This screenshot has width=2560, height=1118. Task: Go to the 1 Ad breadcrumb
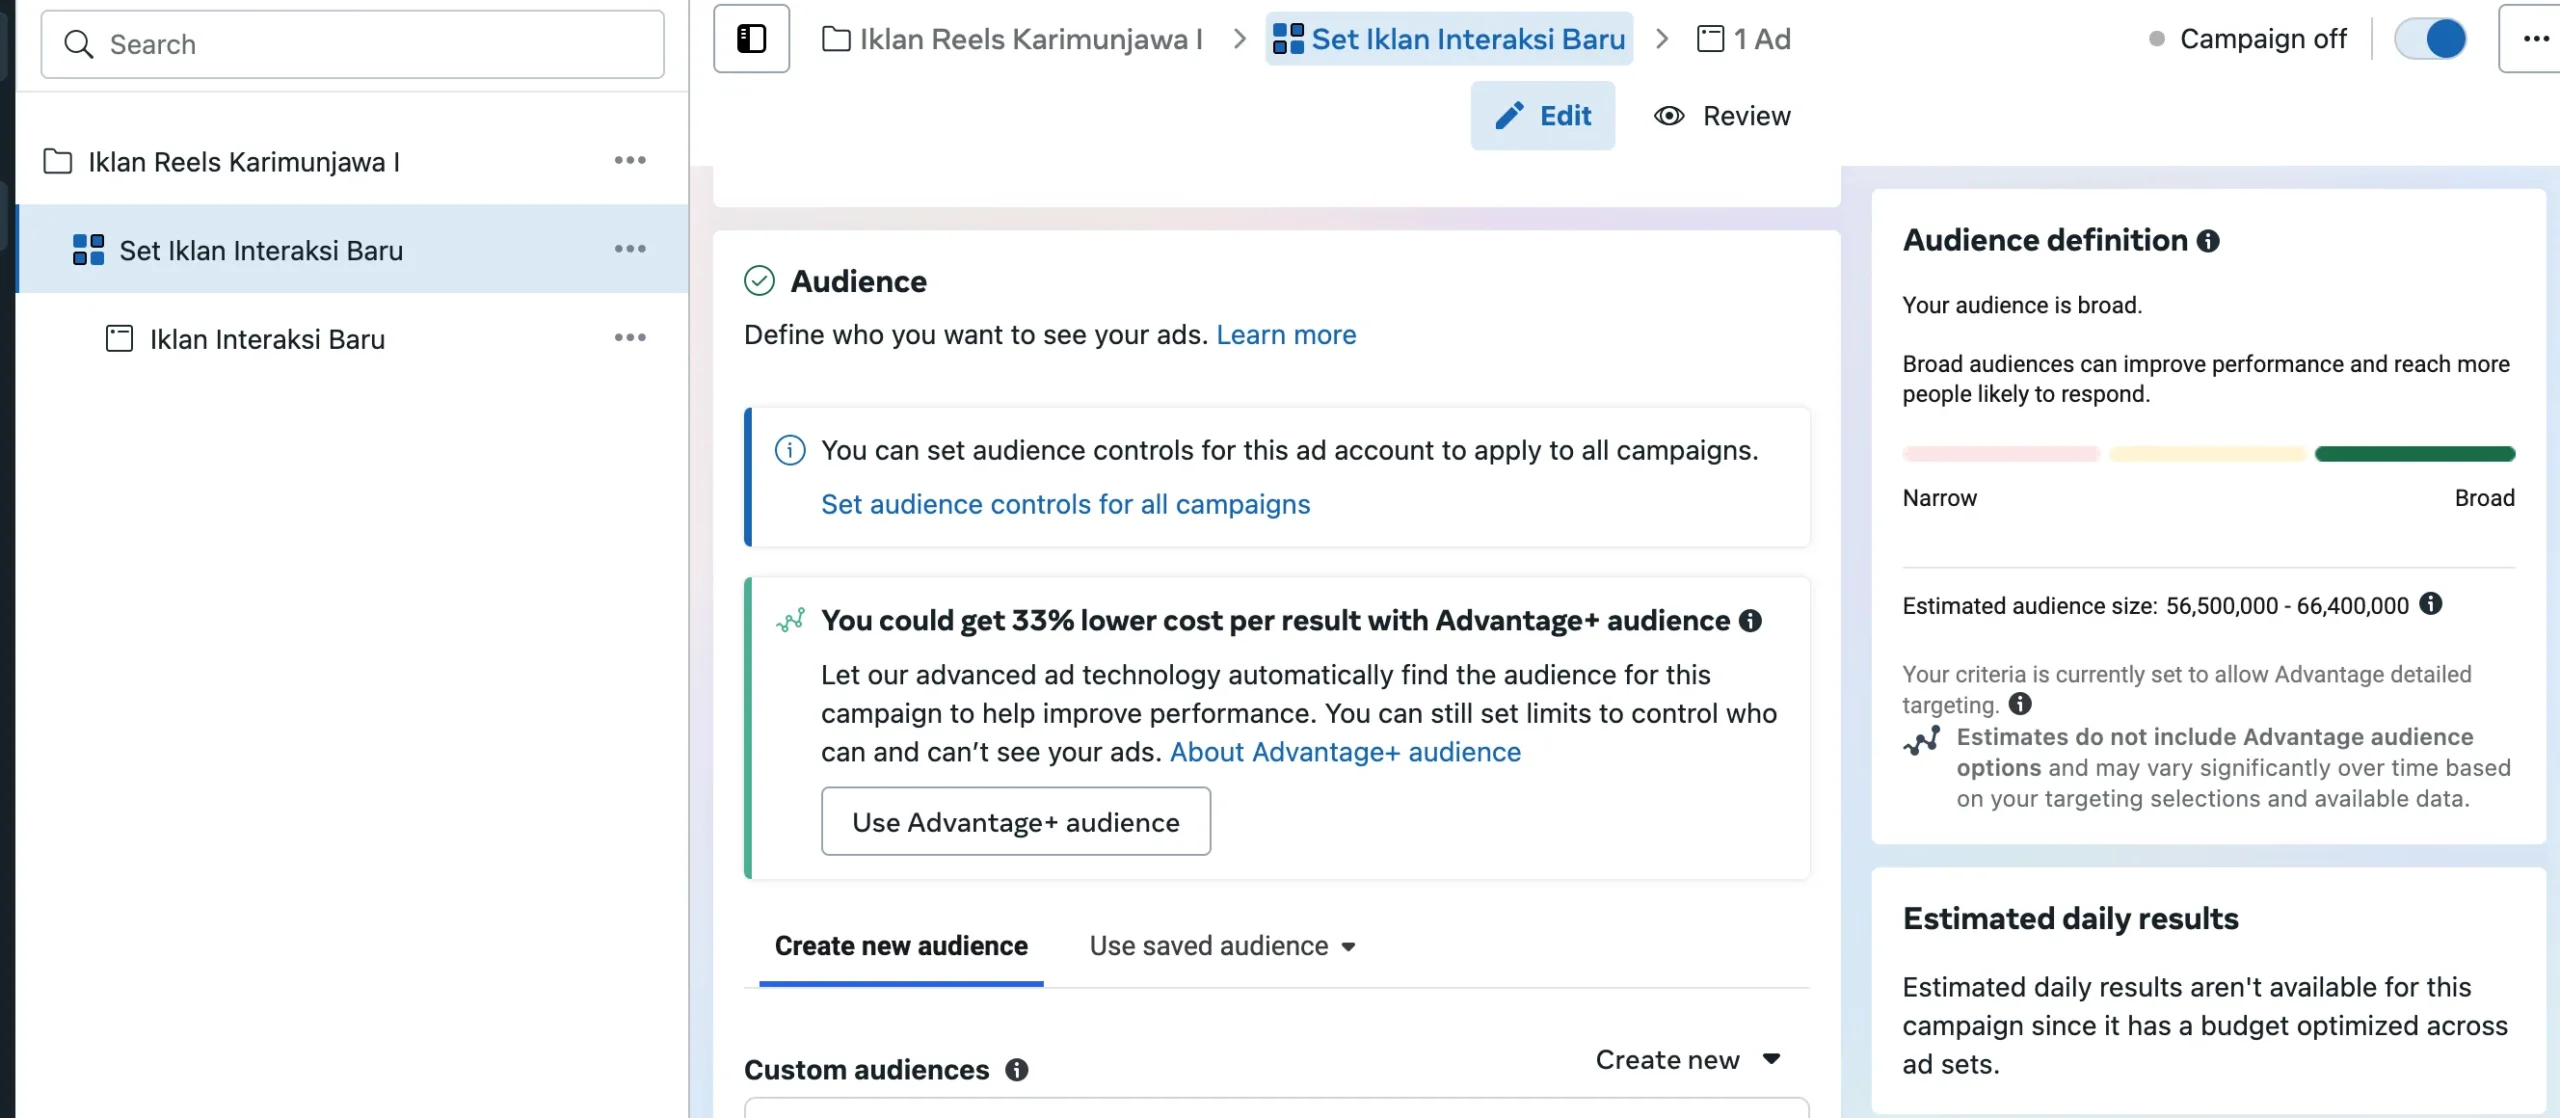(1745, 39)
